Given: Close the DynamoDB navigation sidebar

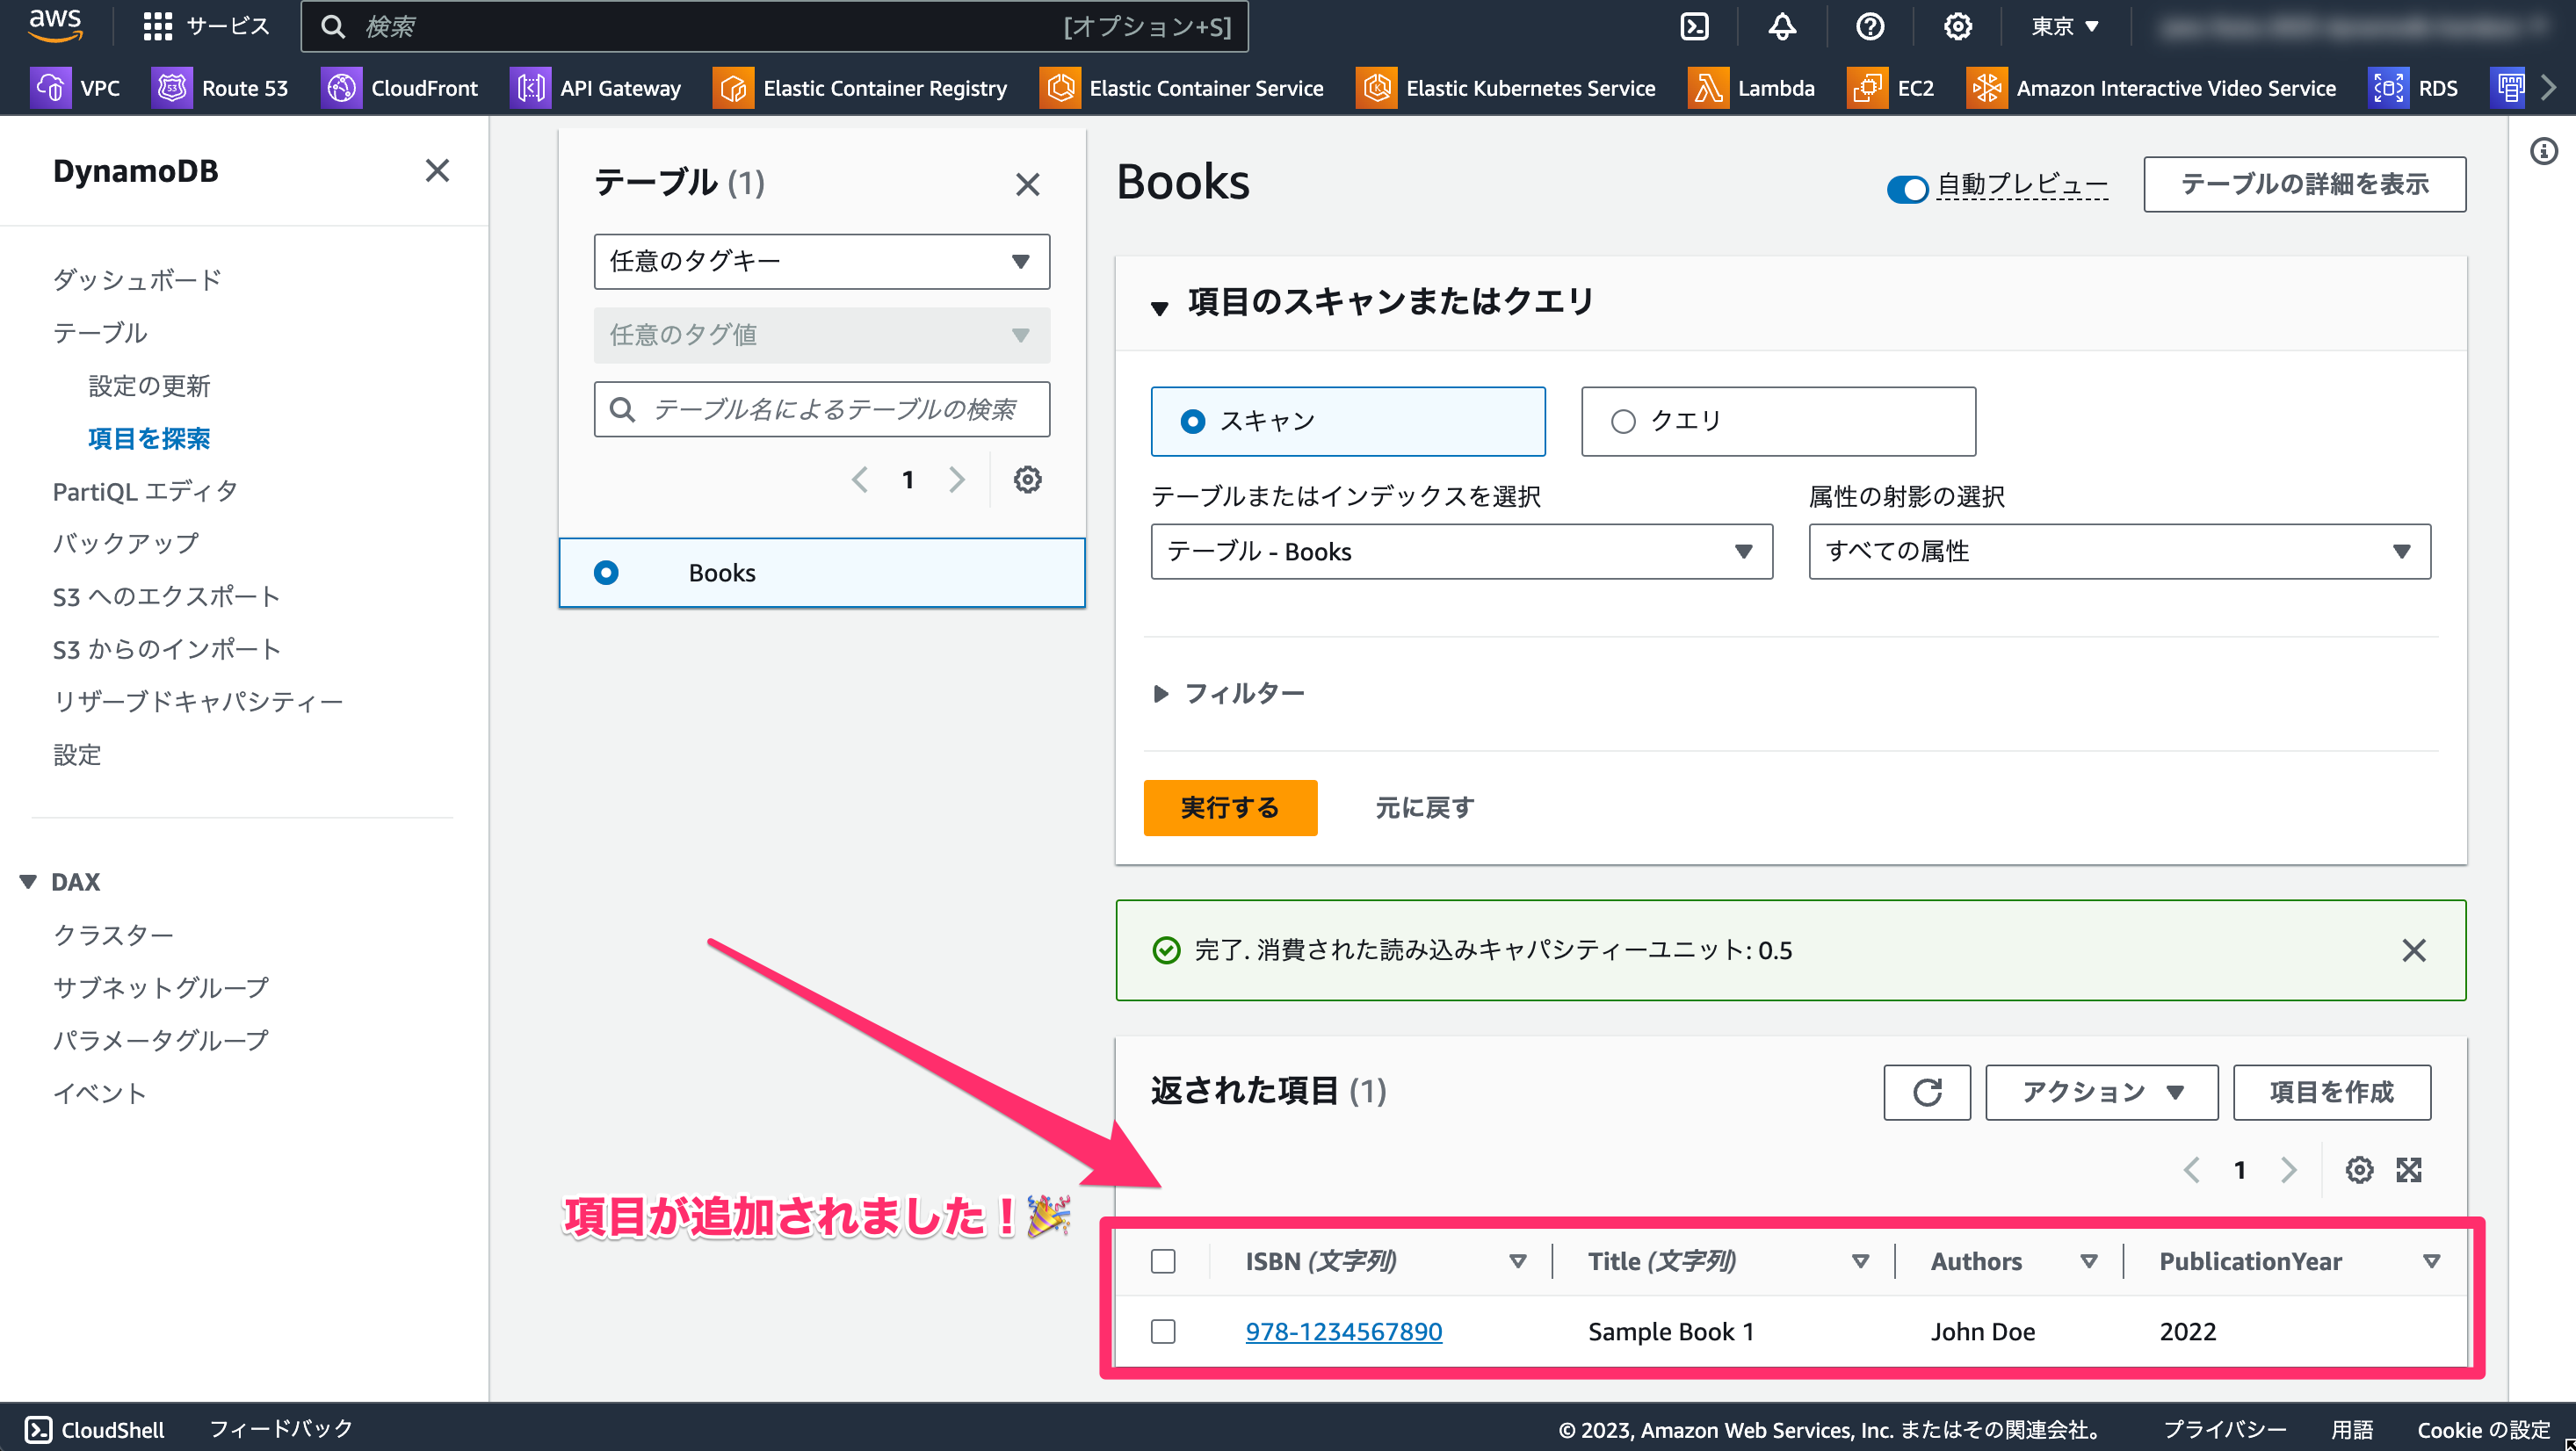Looking at the screenshot, I should pos(437,171).
